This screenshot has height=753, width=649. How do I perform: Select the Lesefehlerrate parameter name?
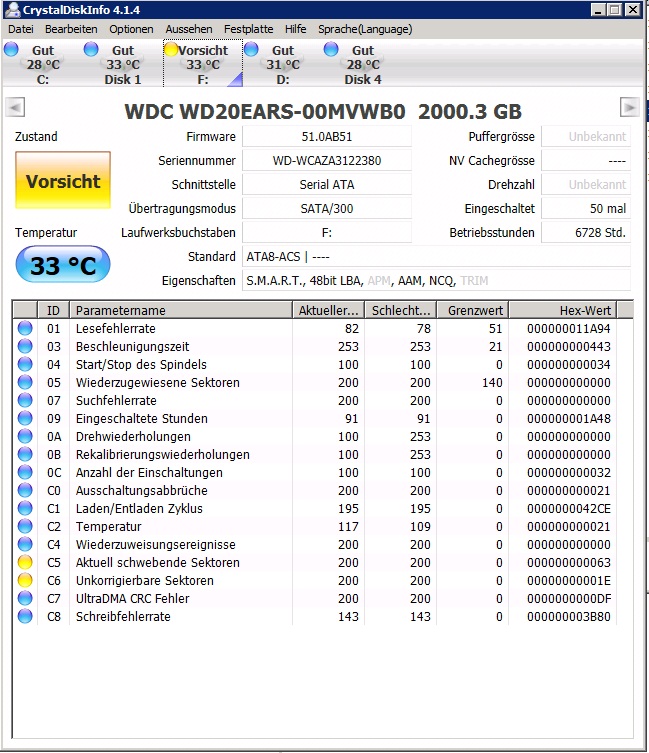pos(116,328)
